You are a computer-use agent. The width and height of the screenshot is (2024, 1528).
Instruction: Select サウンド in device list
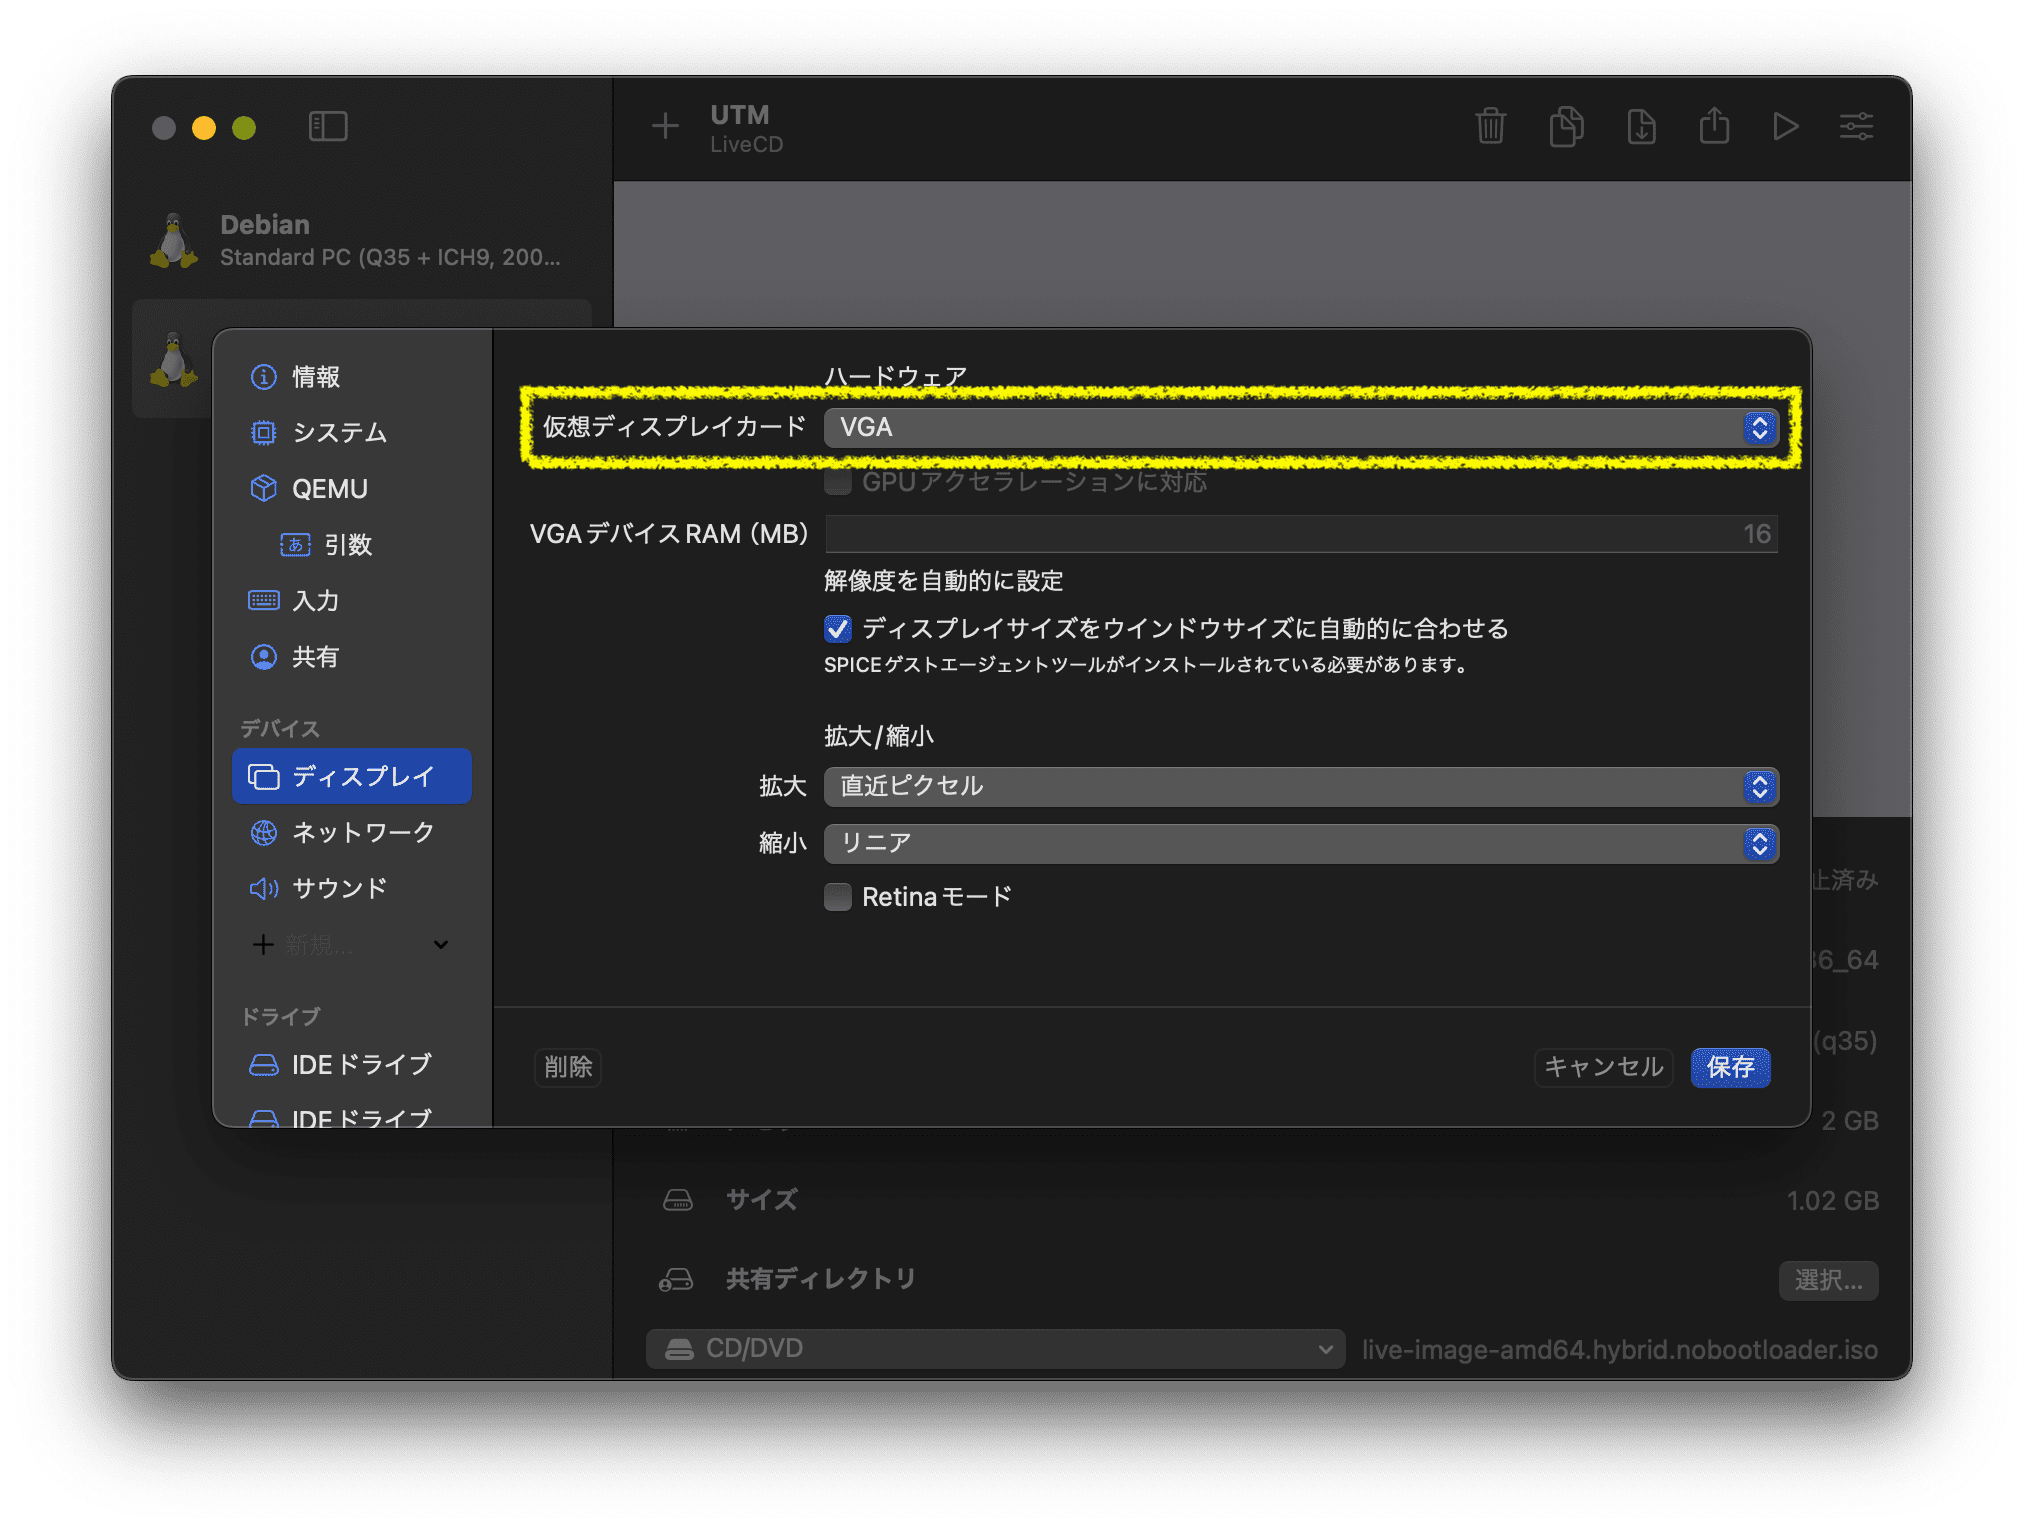point(352,888)
